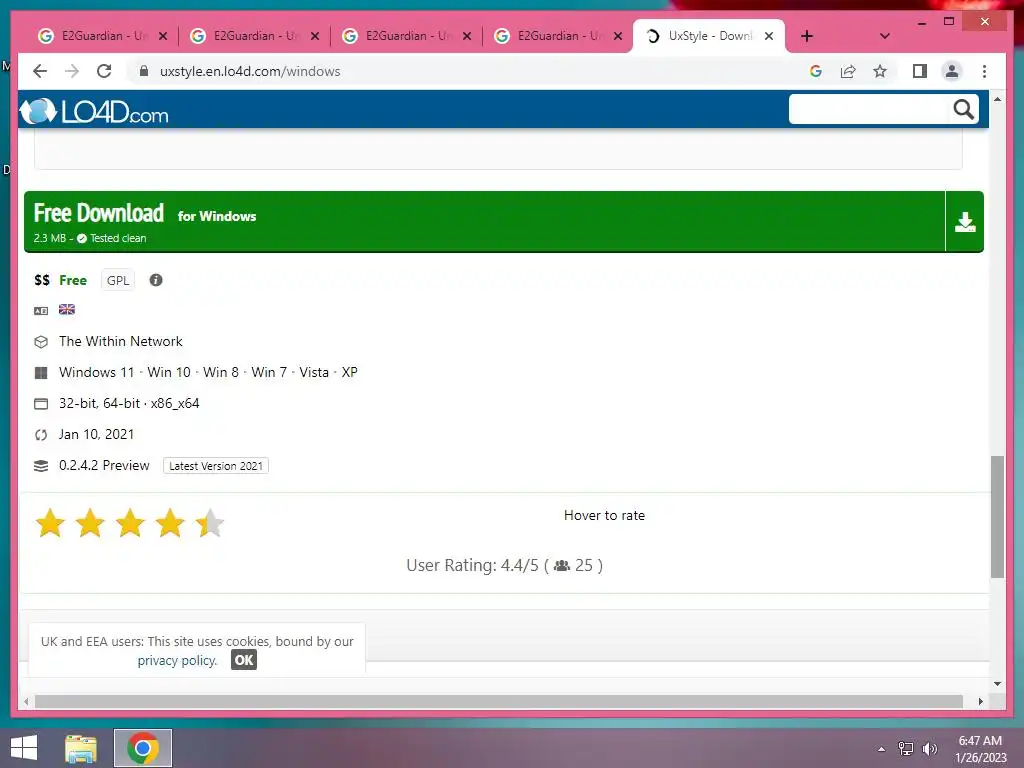The image size is (1024, 768).
Task: View site security padlock info
Action: click(144, 71)
